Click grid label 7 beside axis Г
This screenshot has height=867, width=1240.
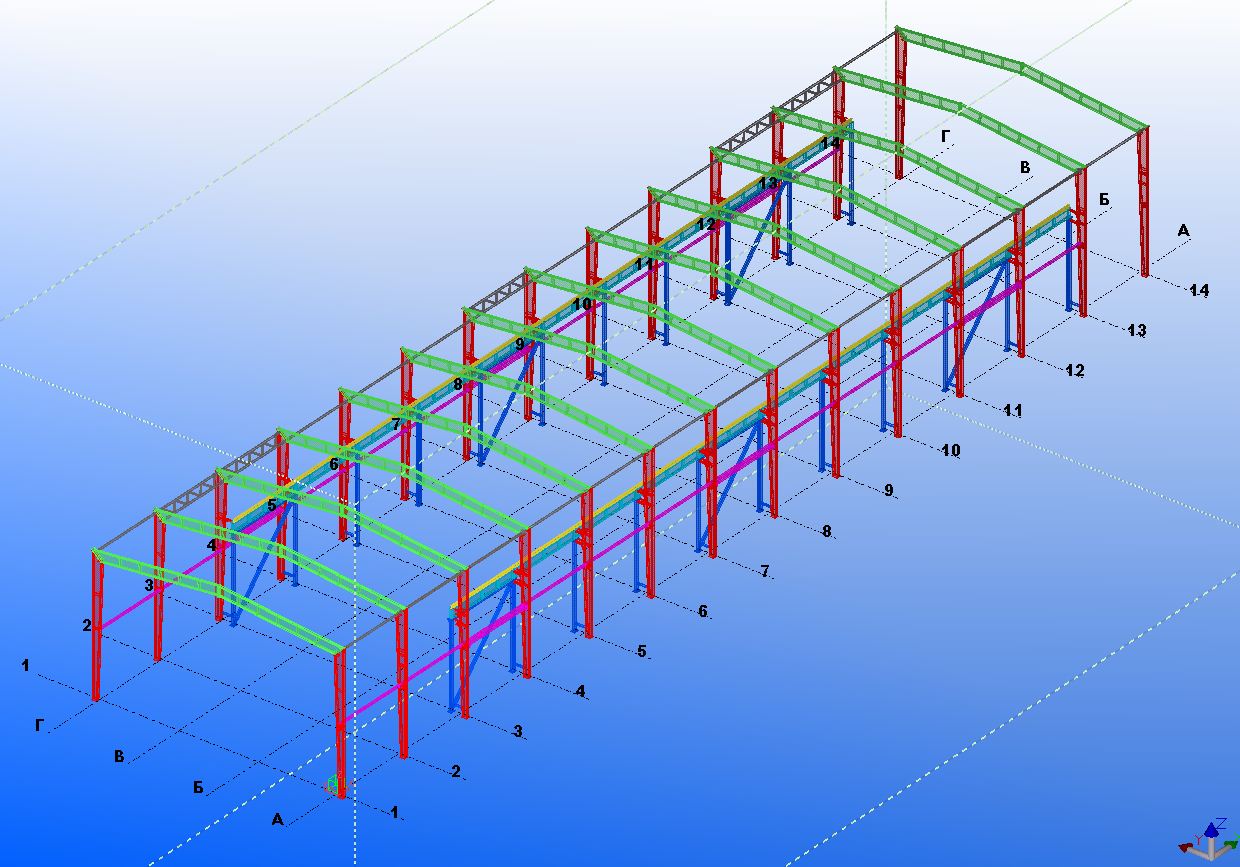point(396,424)
